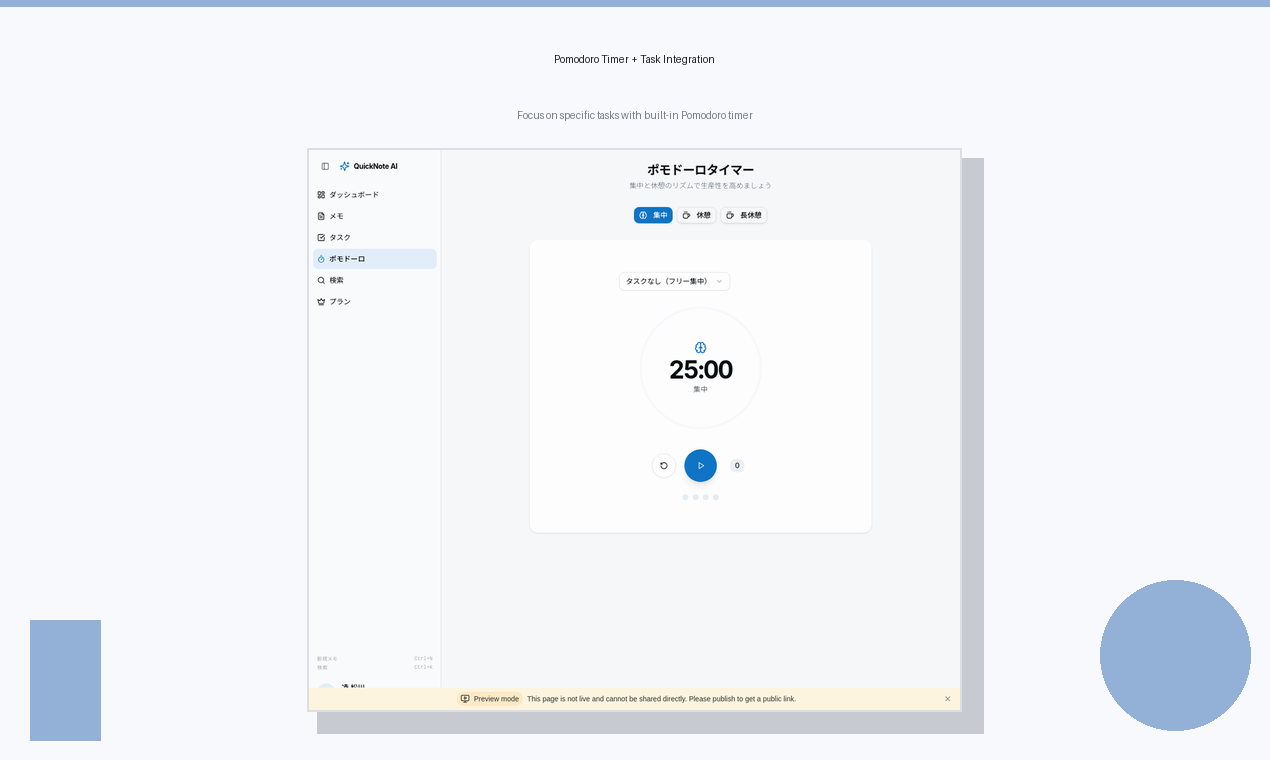
Task: Click the プラン crown icon
Action: [x=321, y=301]
